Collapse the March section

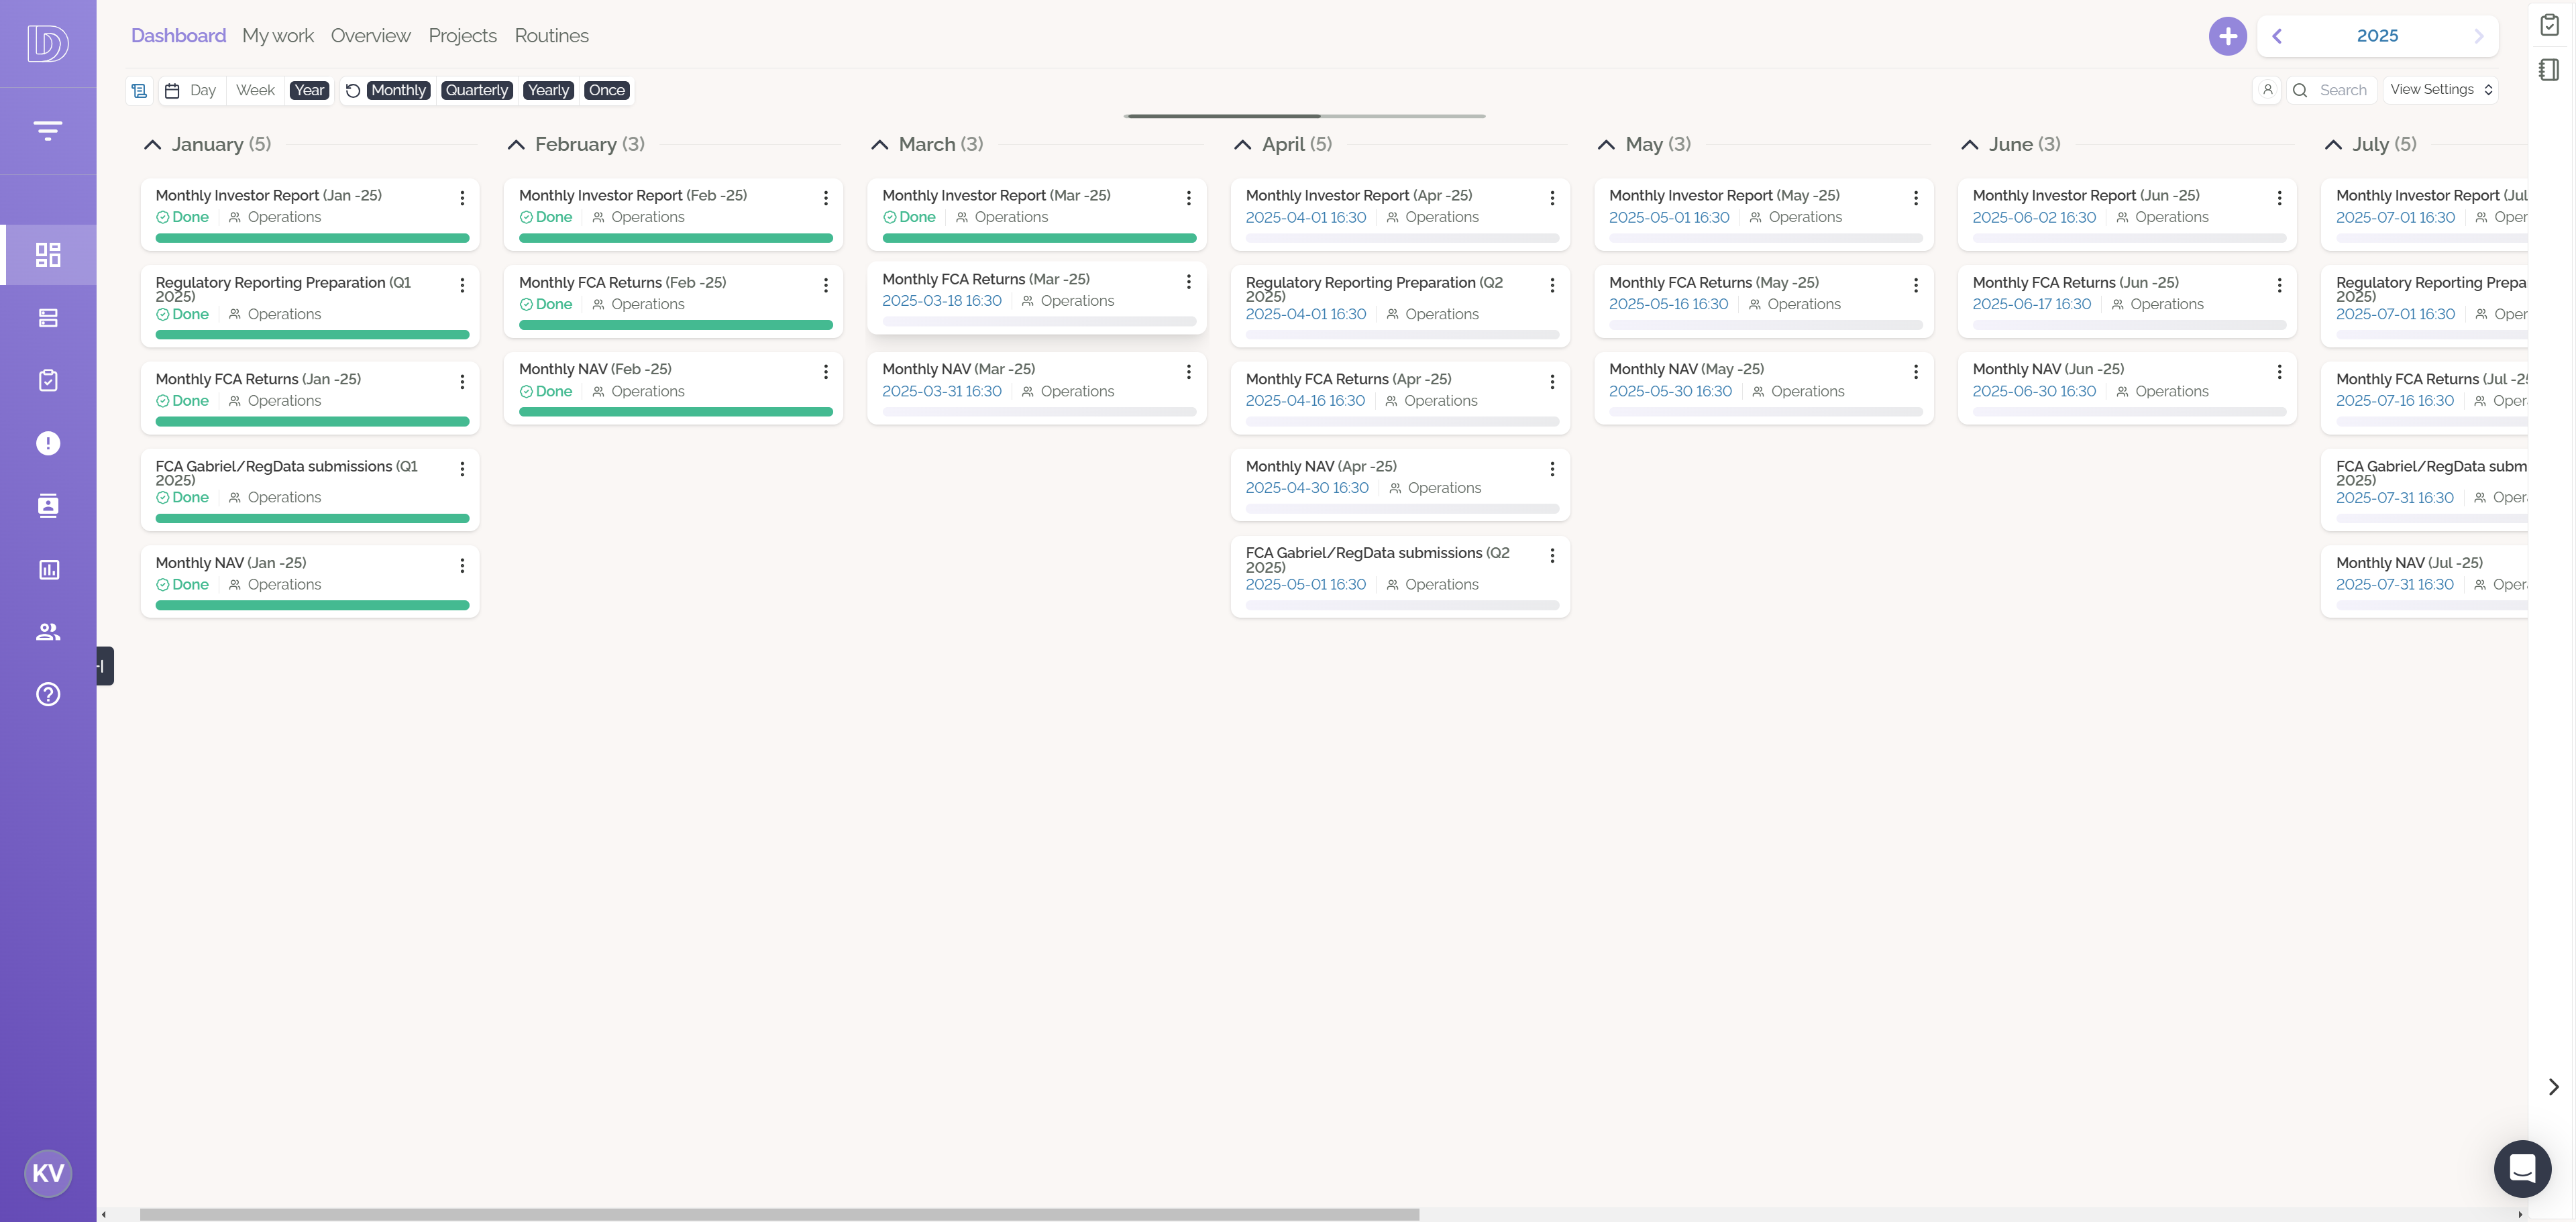point(879,145)
